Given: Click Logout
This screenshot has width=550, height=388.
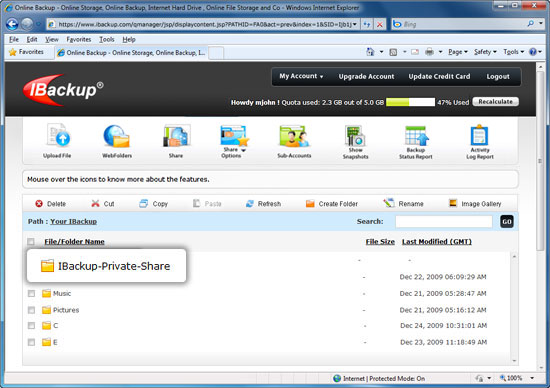Looking at the screenshot, I should [498, 76].
